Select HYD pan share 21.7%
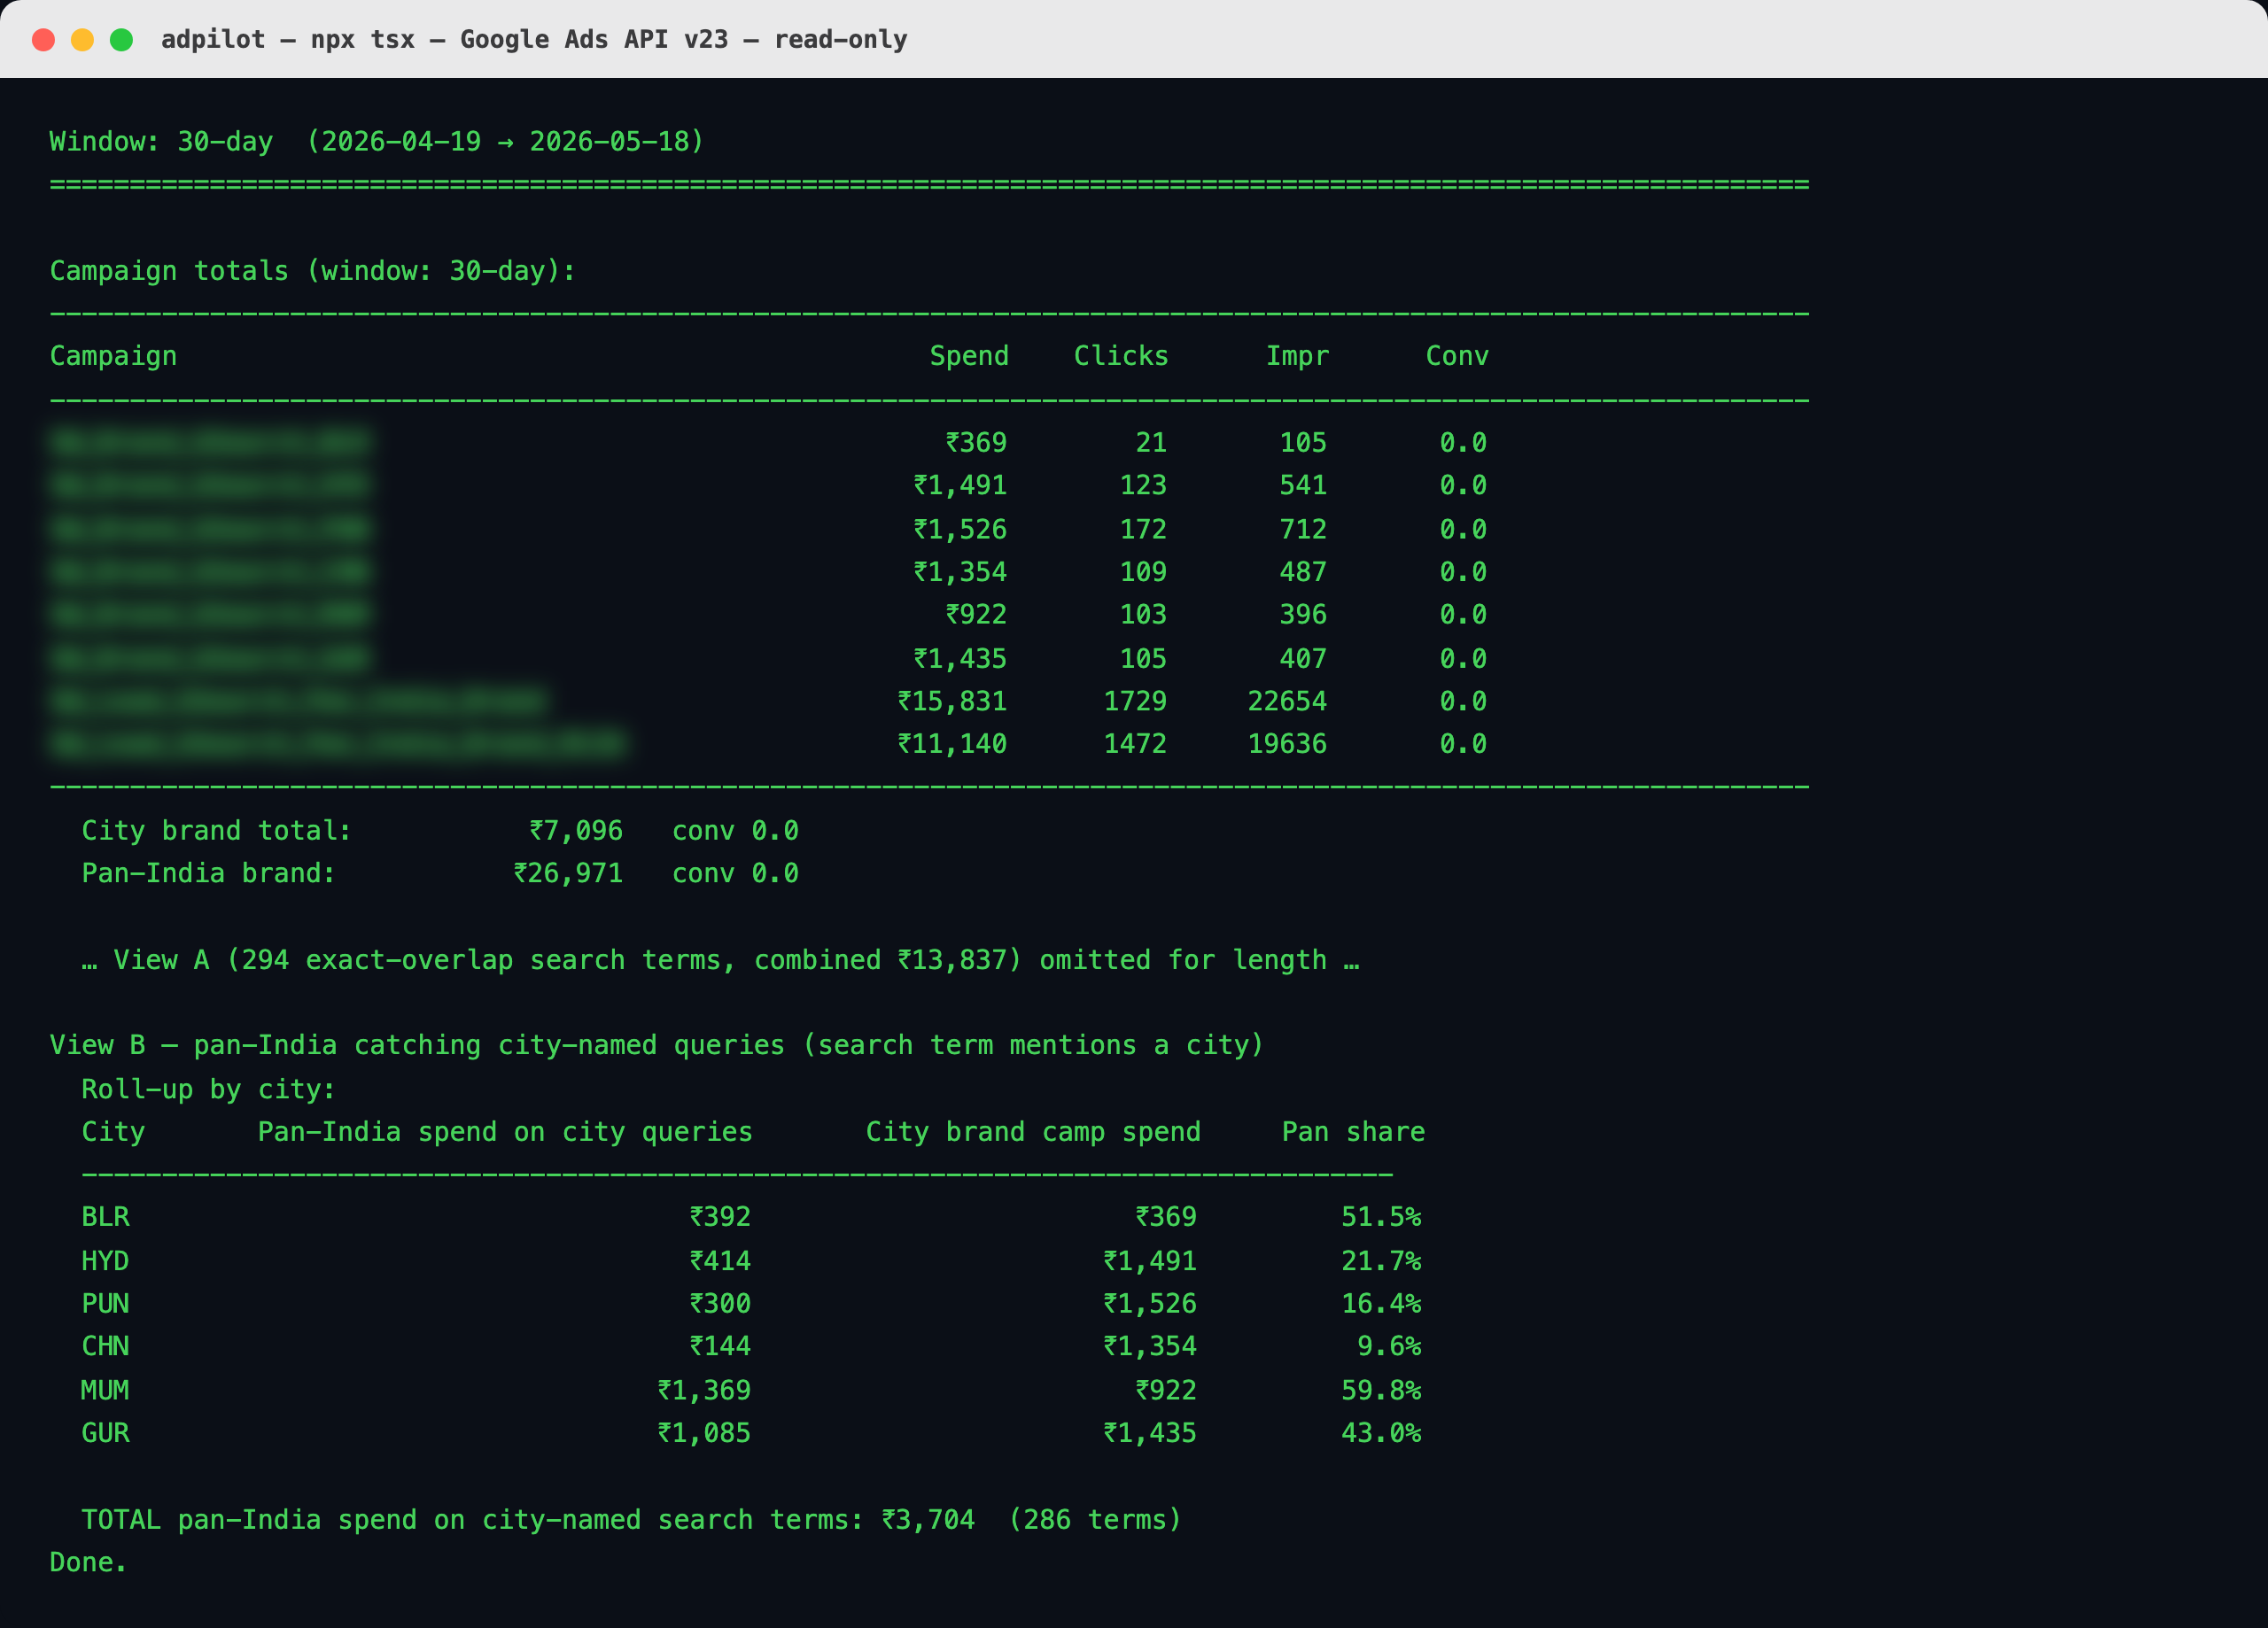 pyautogui.click(x=1381, y=1261)
